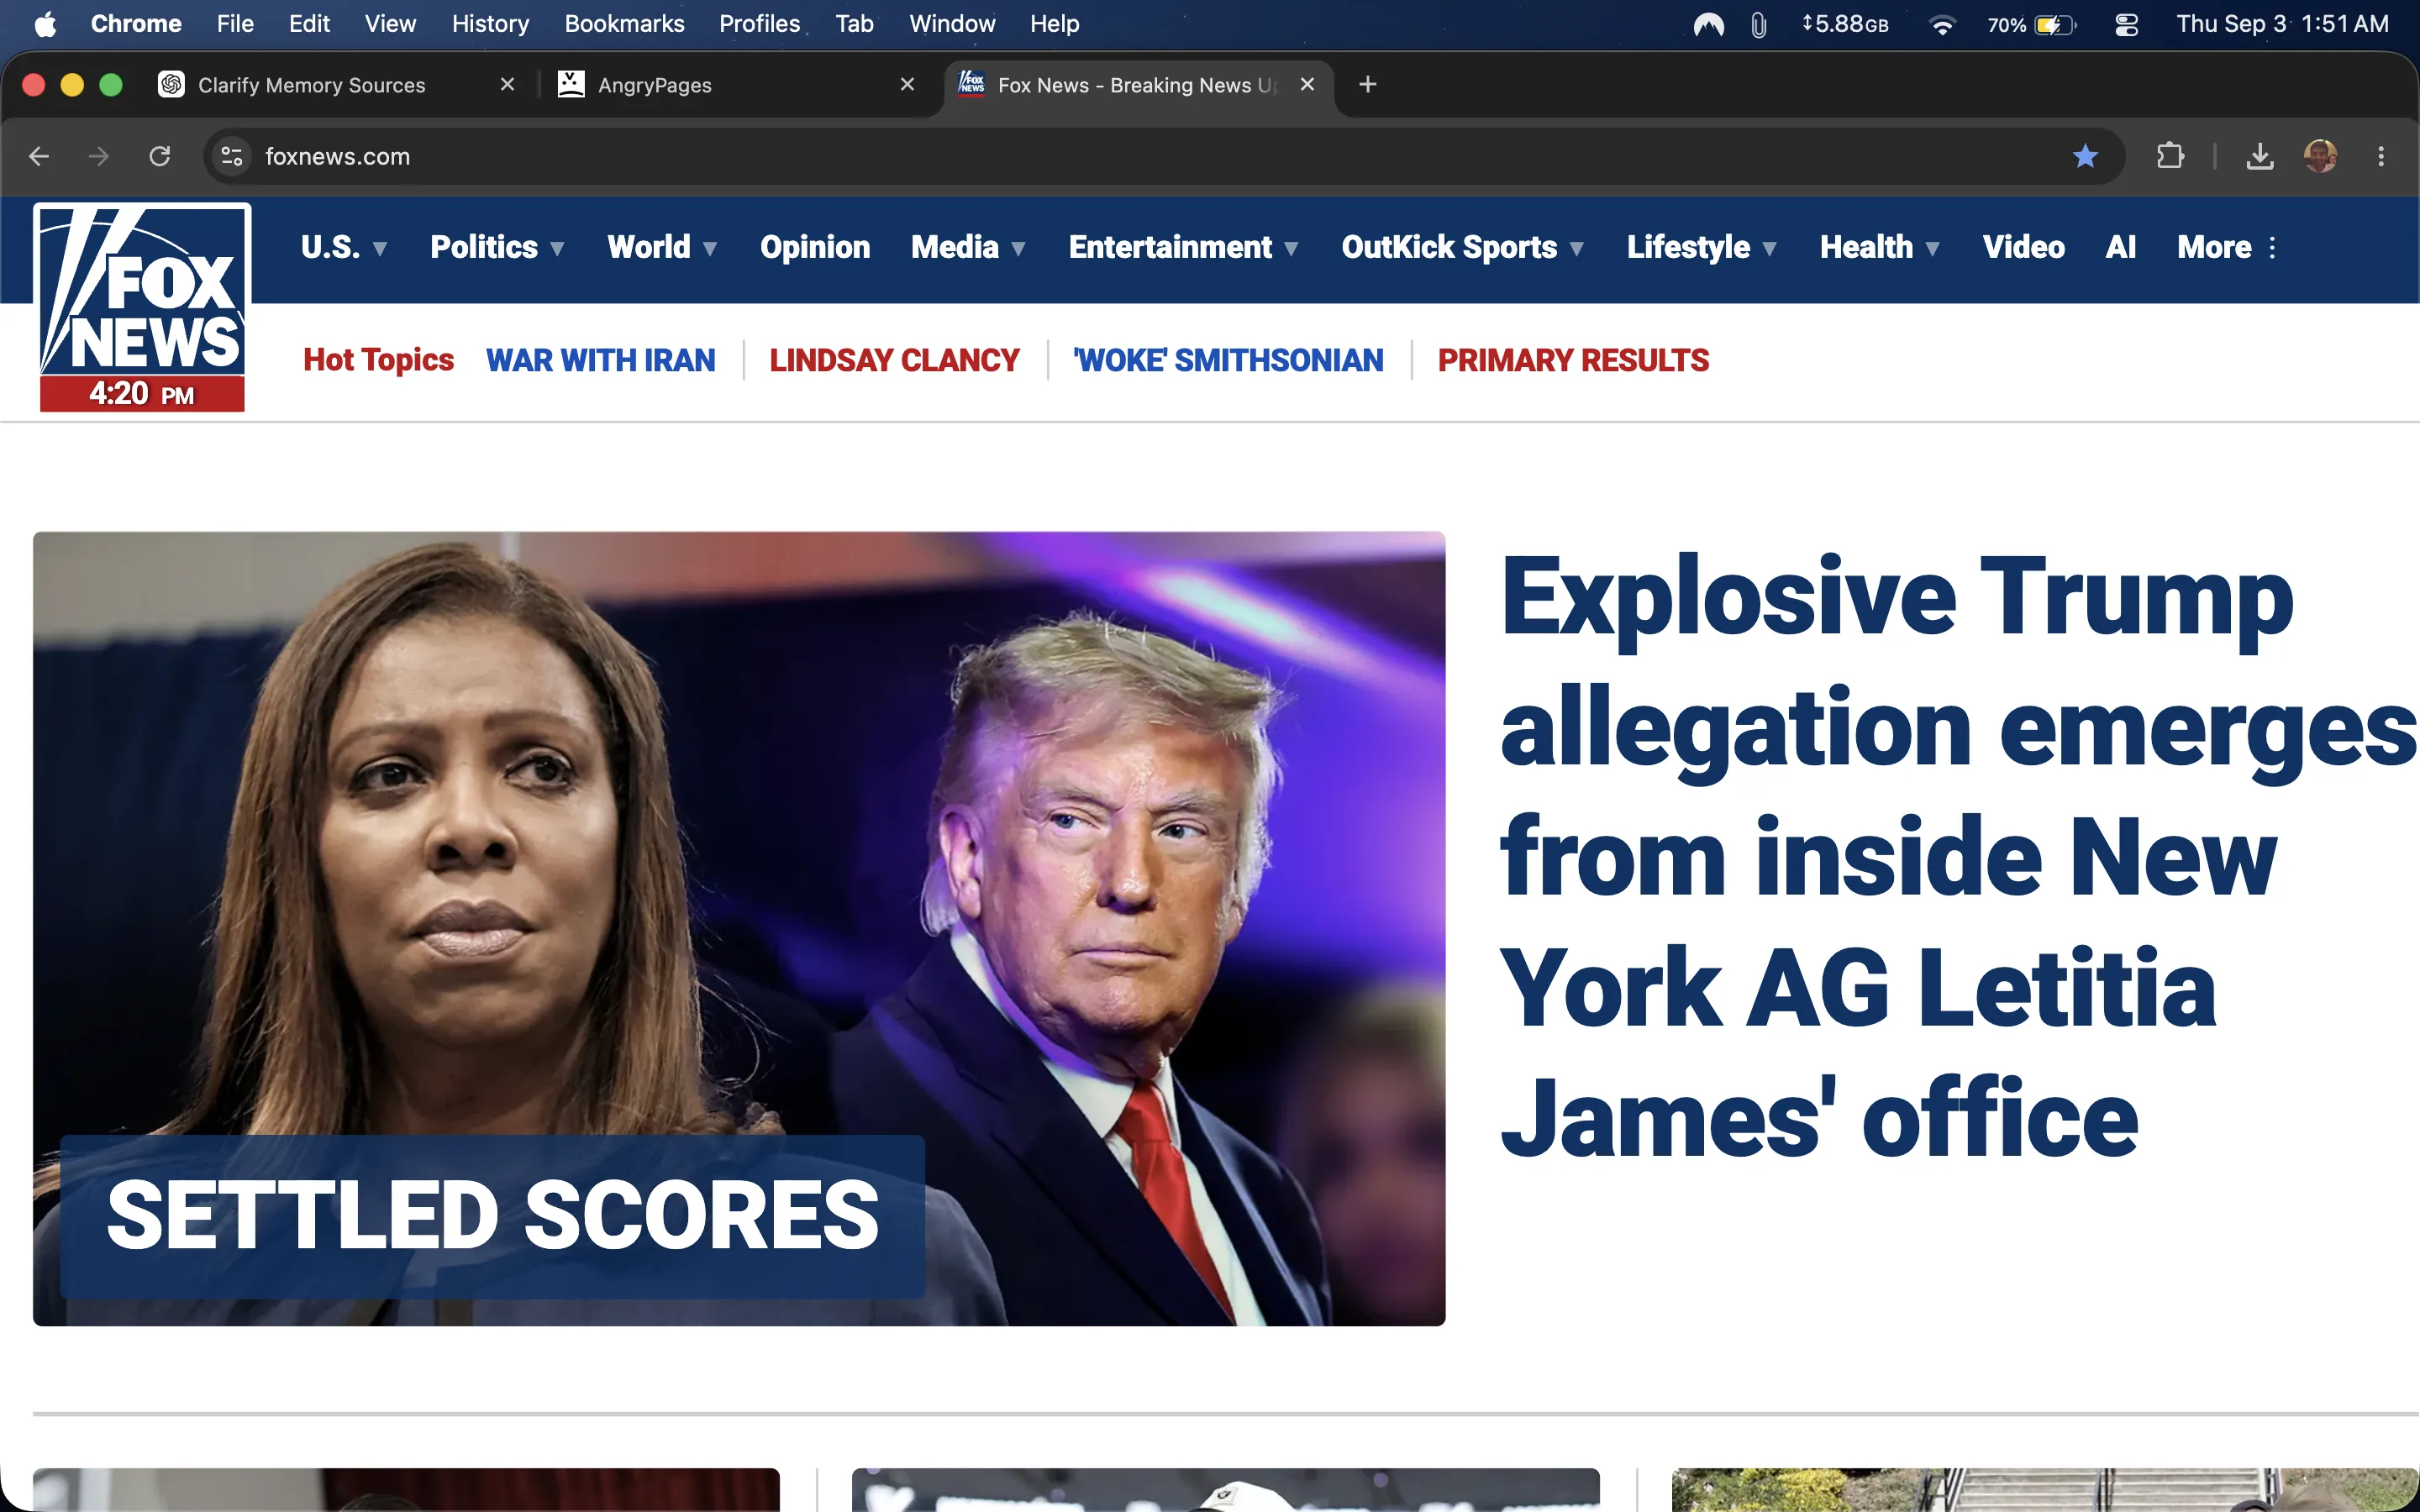Screen dimensions: 2420x1512
Task: Open the Profiles menu
Action: pos(760,24)
